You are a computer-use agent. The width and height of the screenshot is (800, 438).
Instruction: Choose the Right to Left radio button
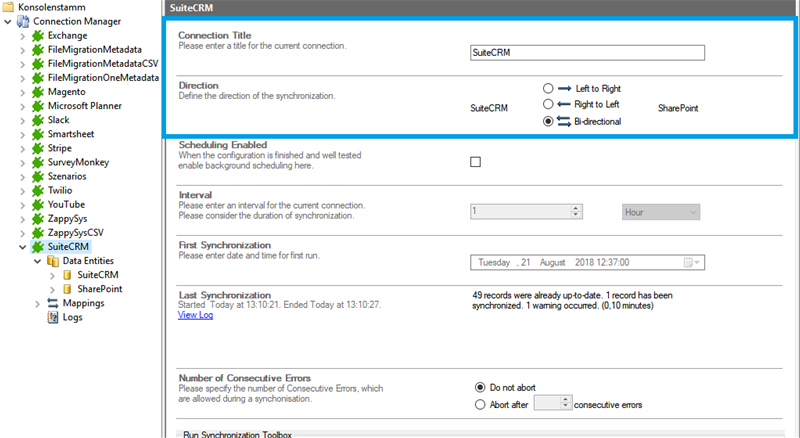pyautogui.click(x=548, y=104)
